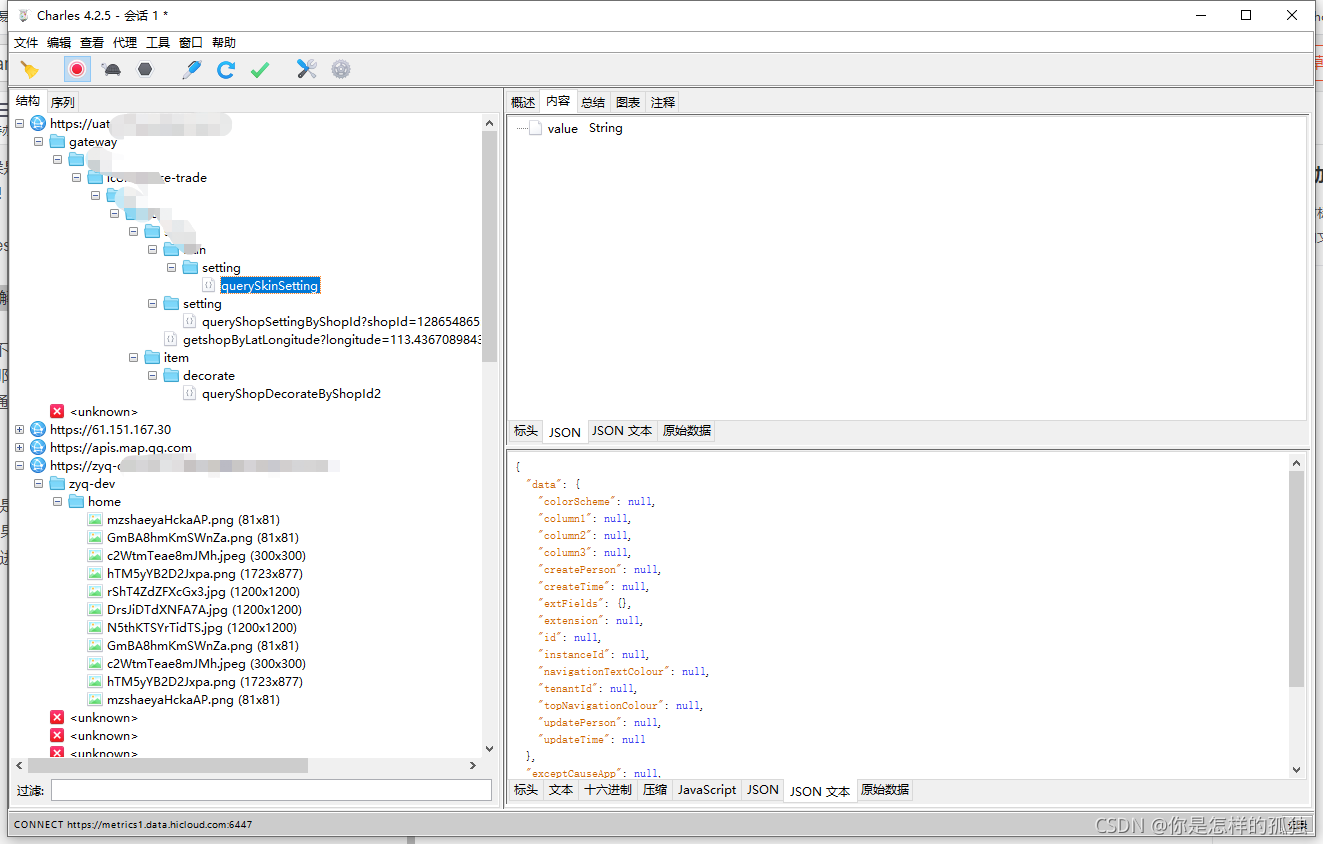Click image icon of rShT4ZdZFXcGx3.jpg

pos(95,592)
